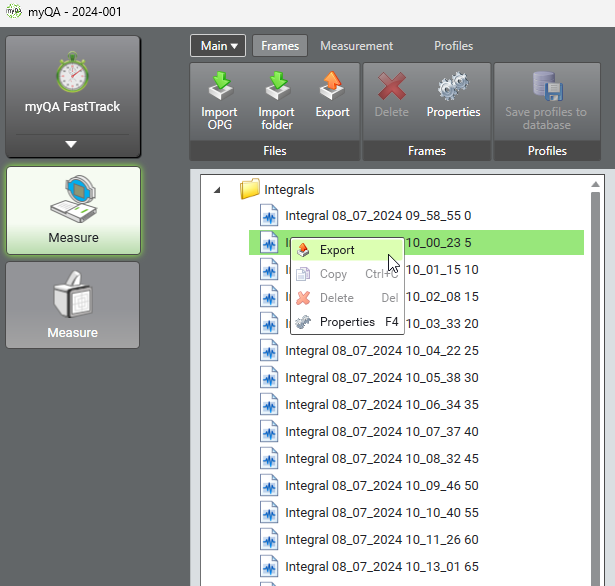Click file icon of integral 10_06_34 35
This screenshot has height=586, width=615.
[269, 404]
